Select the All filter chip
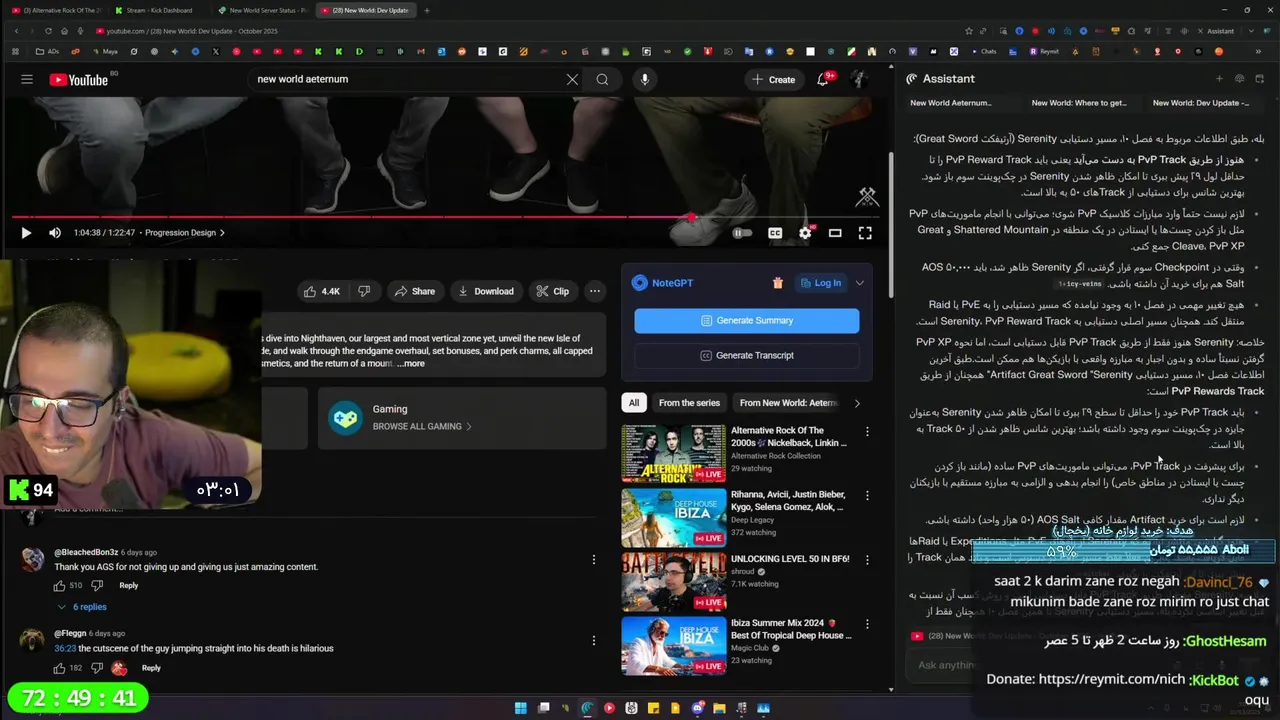The image size is (1280, 720). [x=633, y=403]
